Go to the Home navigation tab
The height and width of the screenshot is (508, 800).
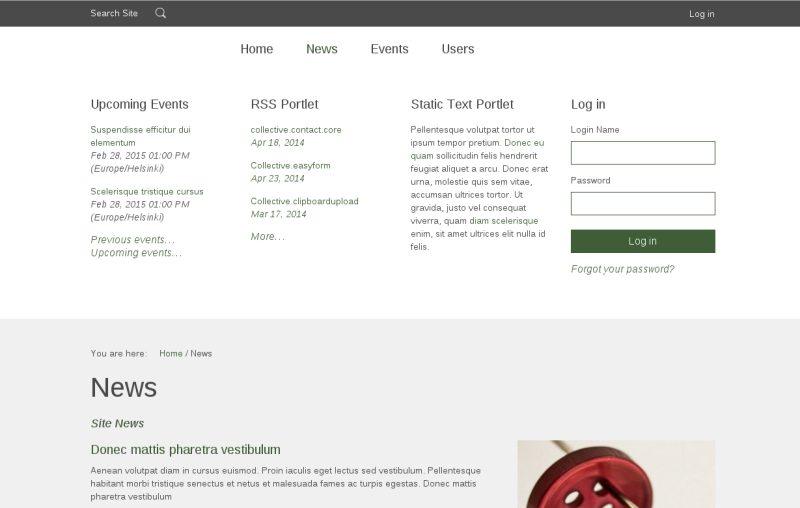tap(257, 49)
